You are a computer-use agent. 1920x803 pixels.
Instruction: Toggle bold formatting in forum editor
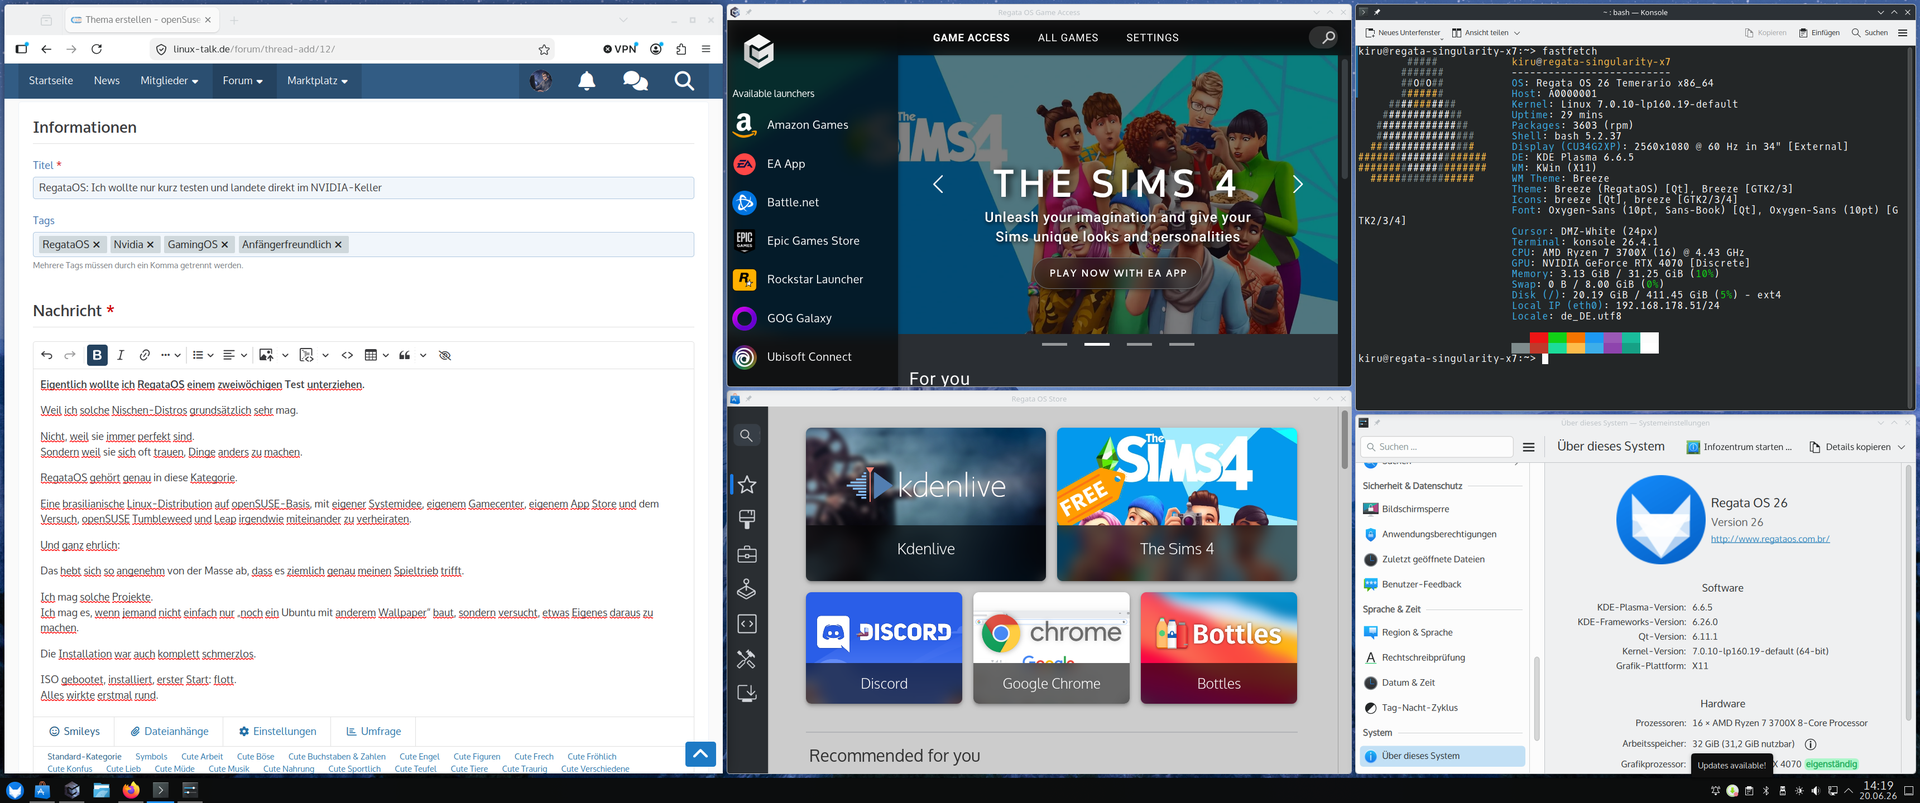pos(97,355)
